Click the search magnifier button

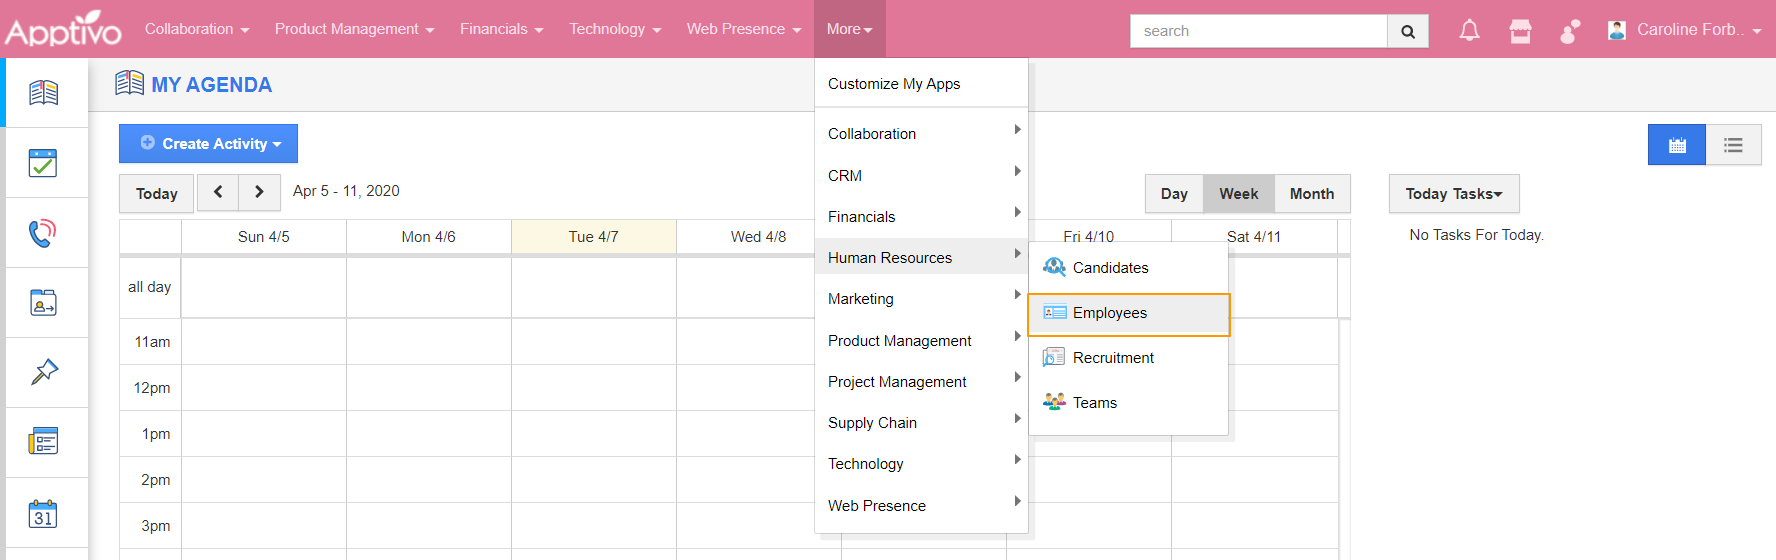(x=1408, y=31)
